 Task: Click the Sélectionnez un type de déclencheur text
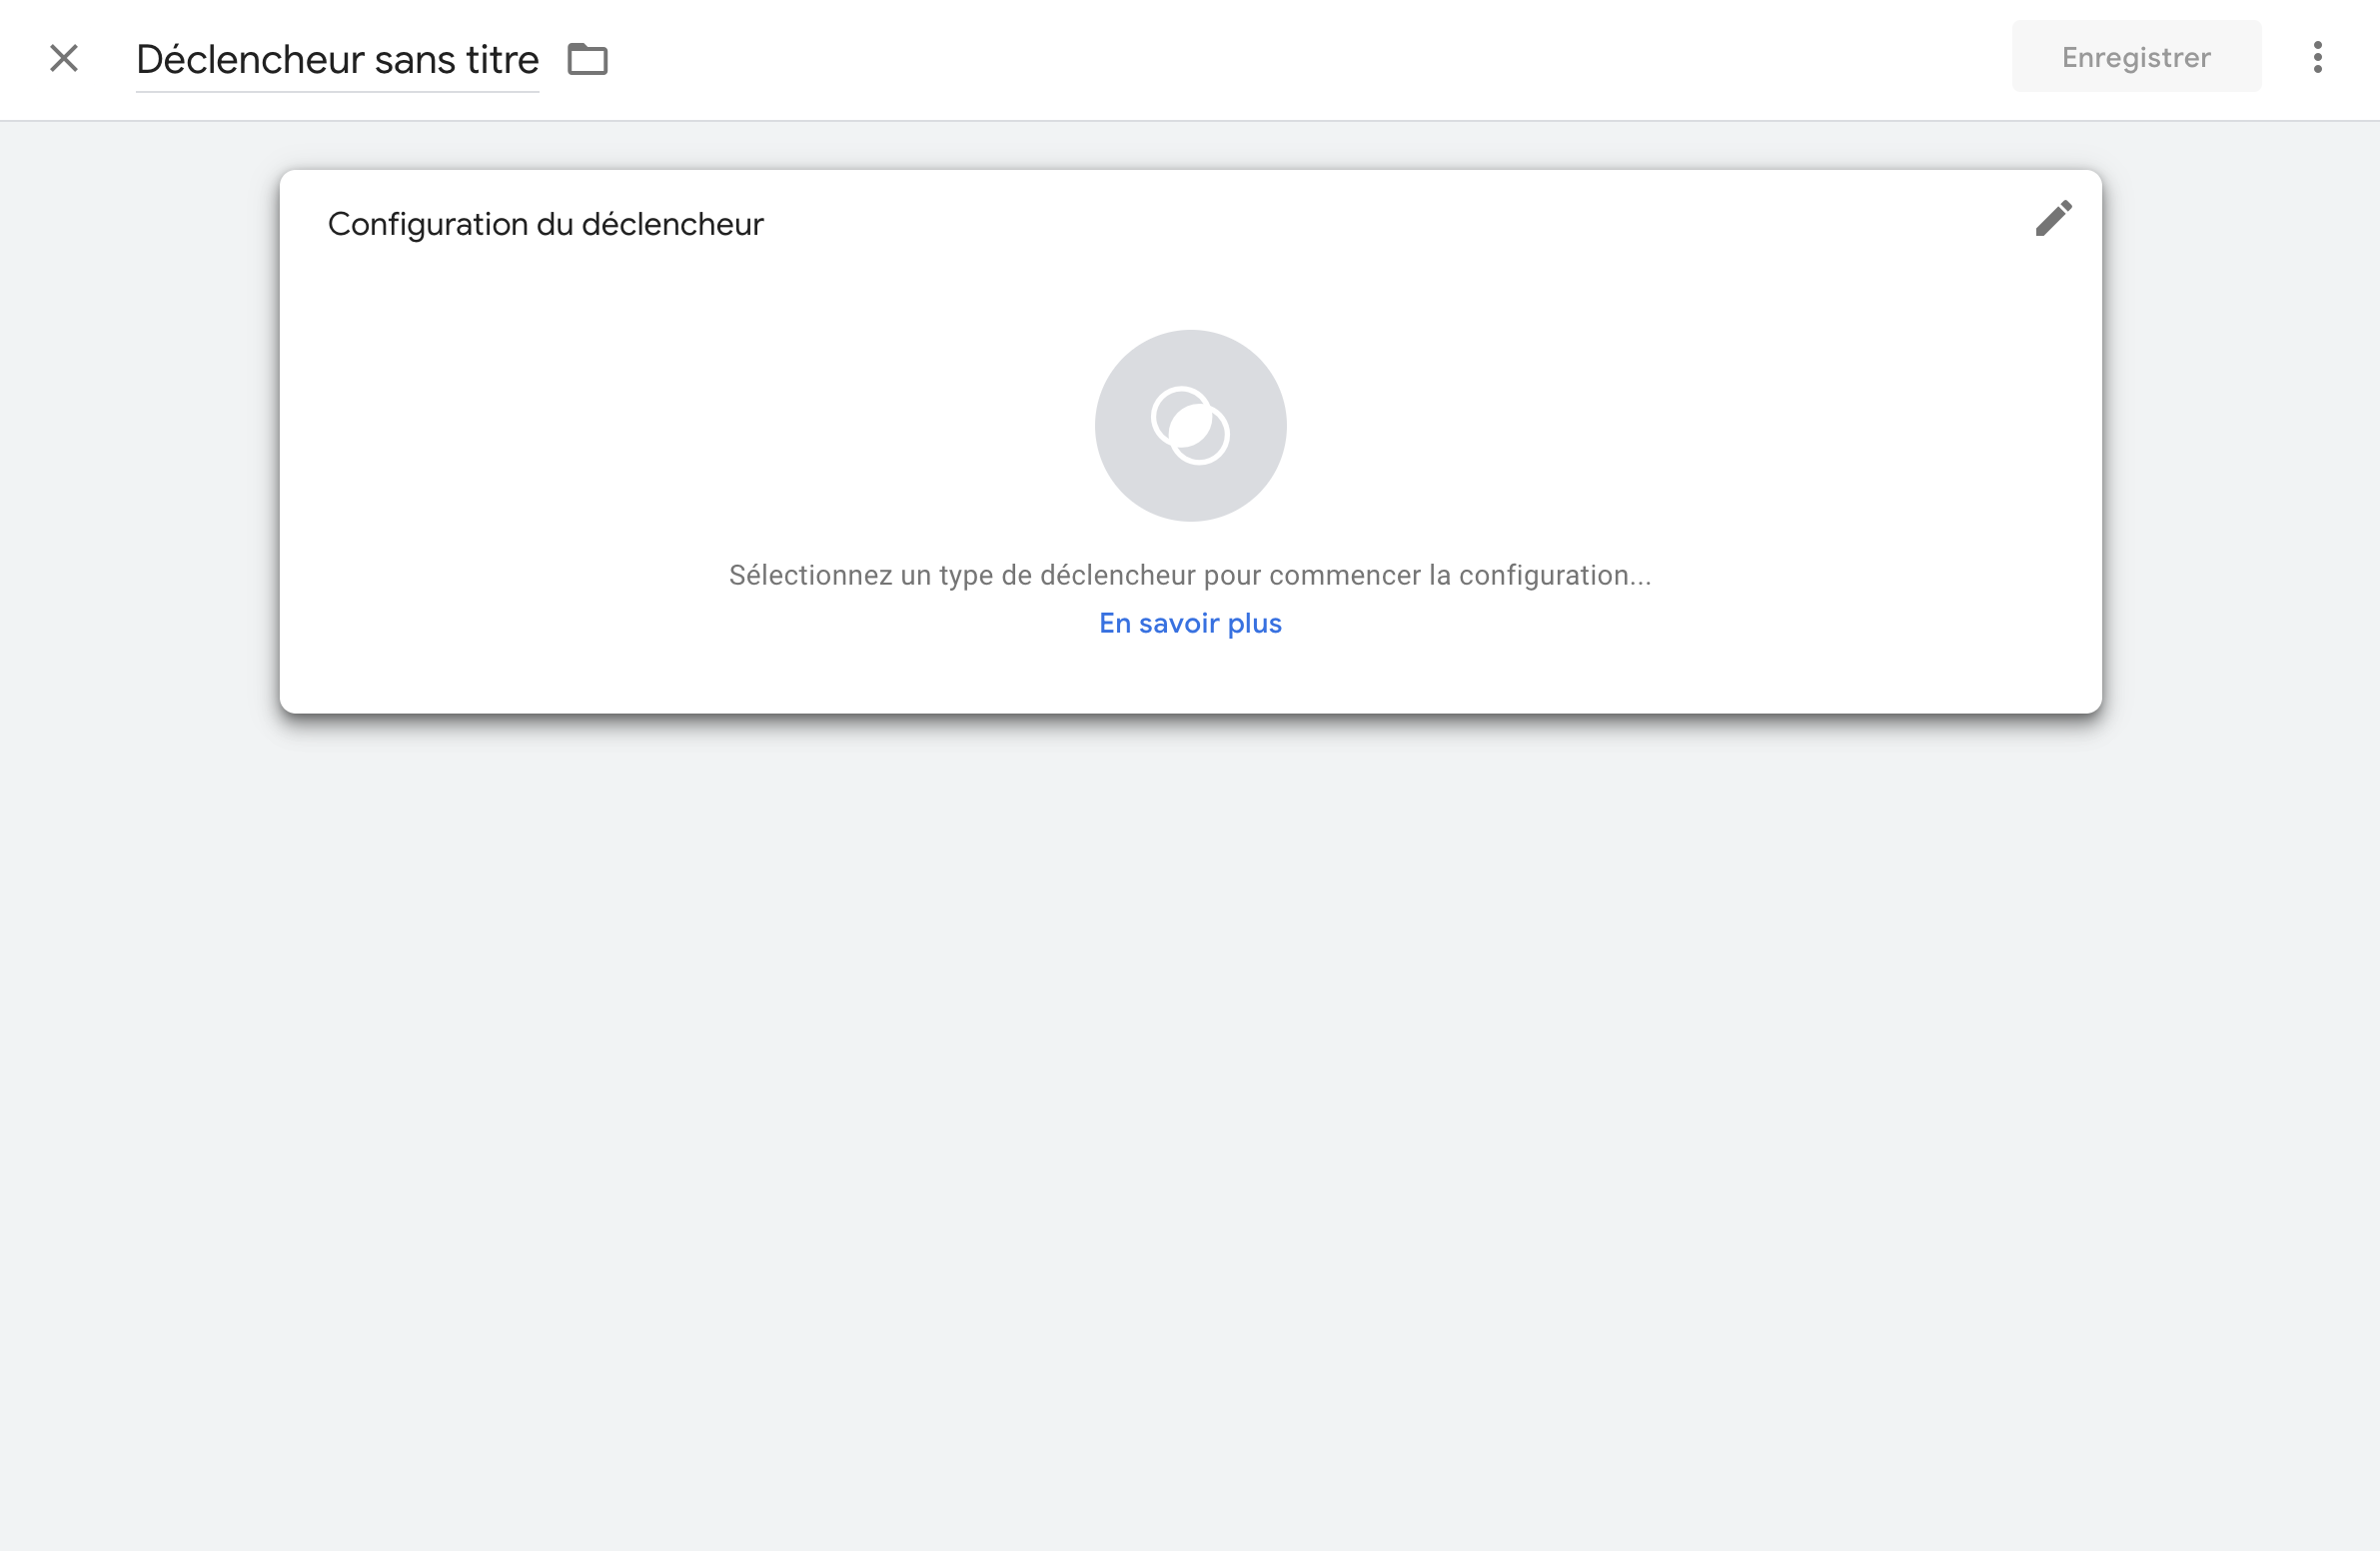(x=1190, y=575)
